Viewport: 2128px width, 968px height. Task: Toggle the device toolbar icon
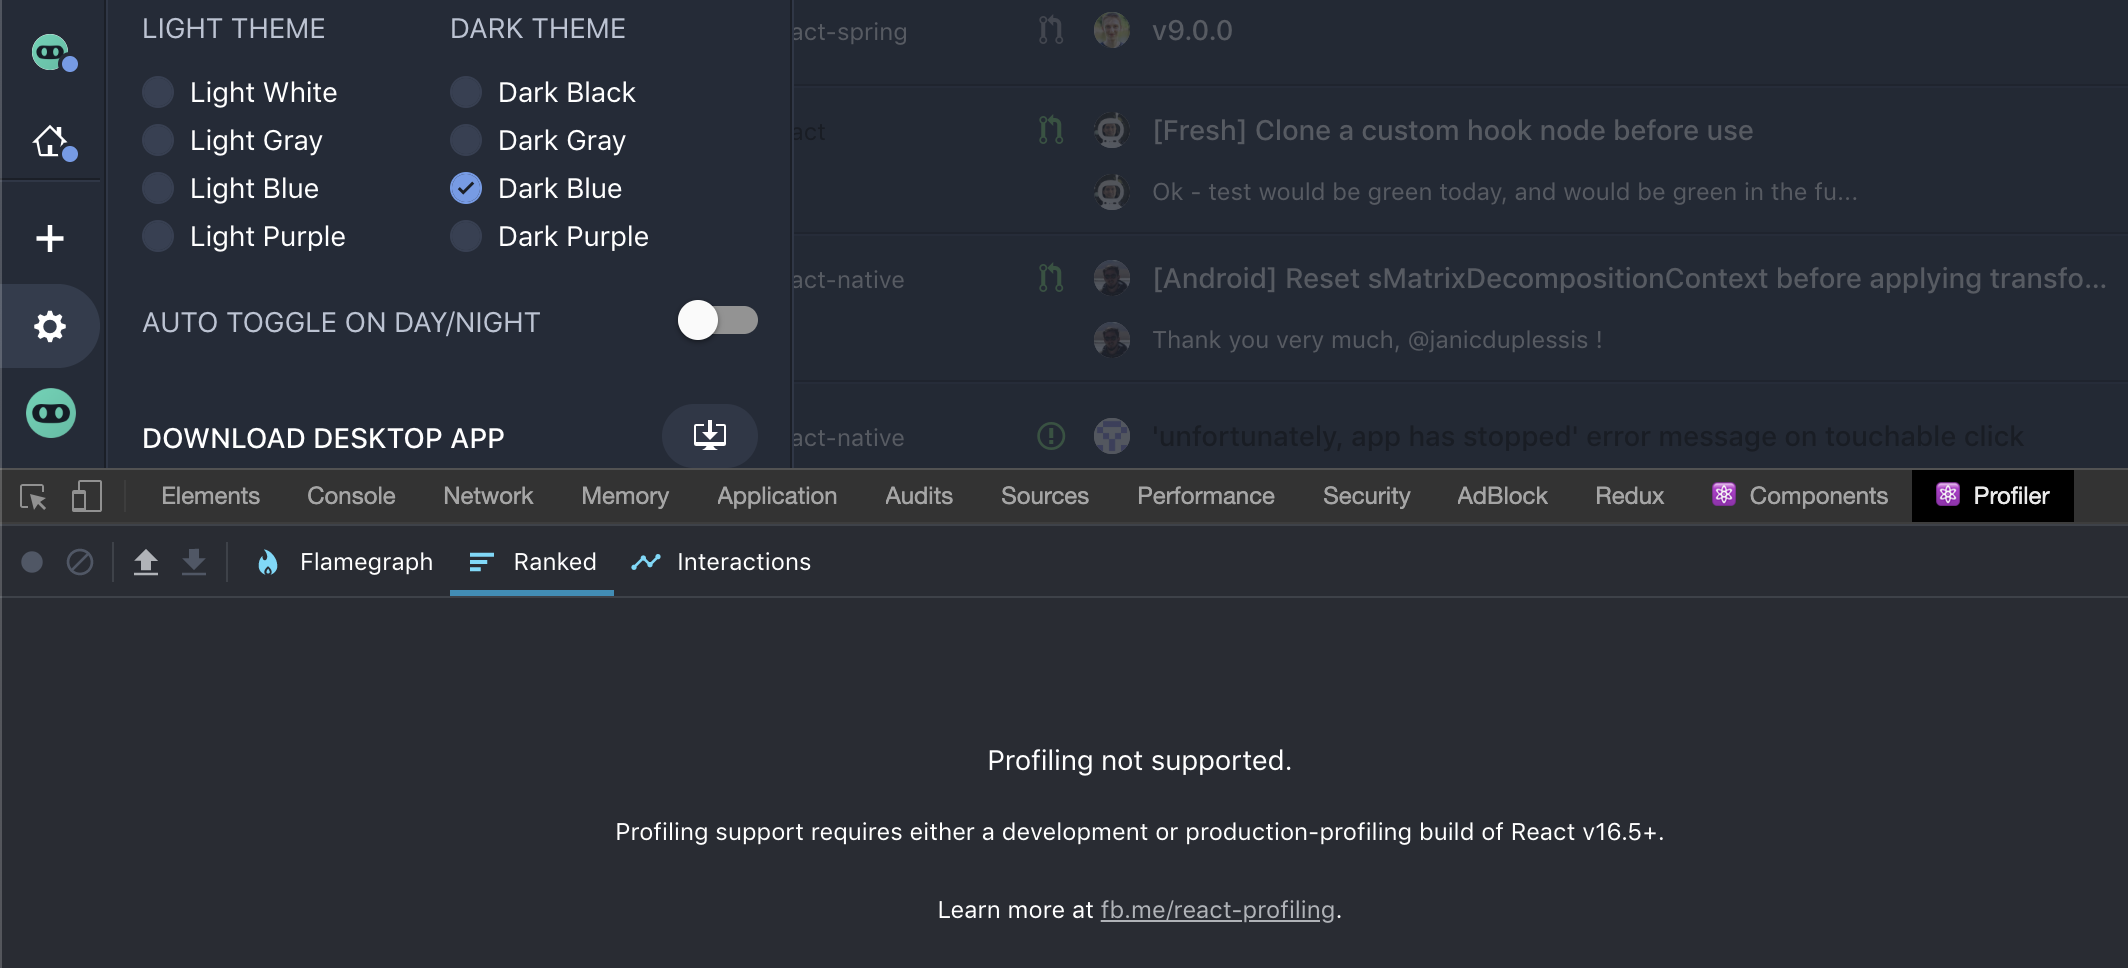tap(87, 496)
